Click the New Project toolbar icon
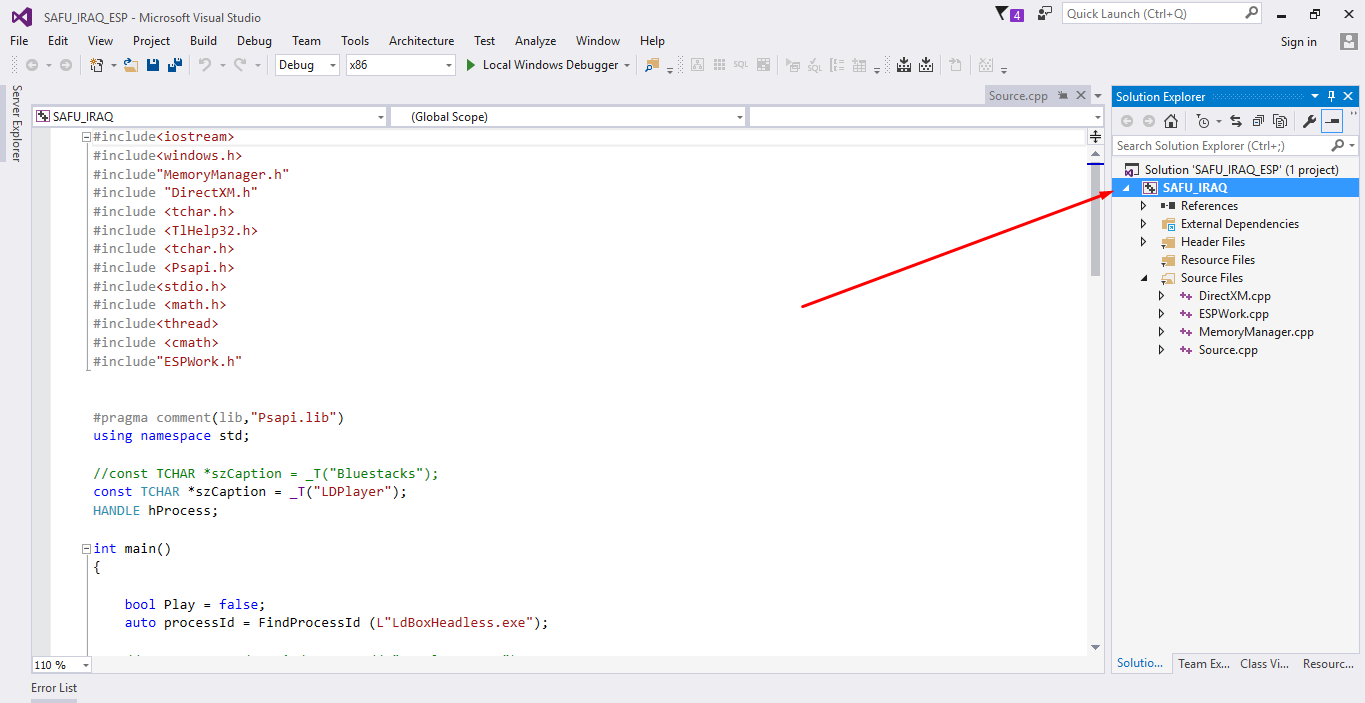 [x=97, y=65]
